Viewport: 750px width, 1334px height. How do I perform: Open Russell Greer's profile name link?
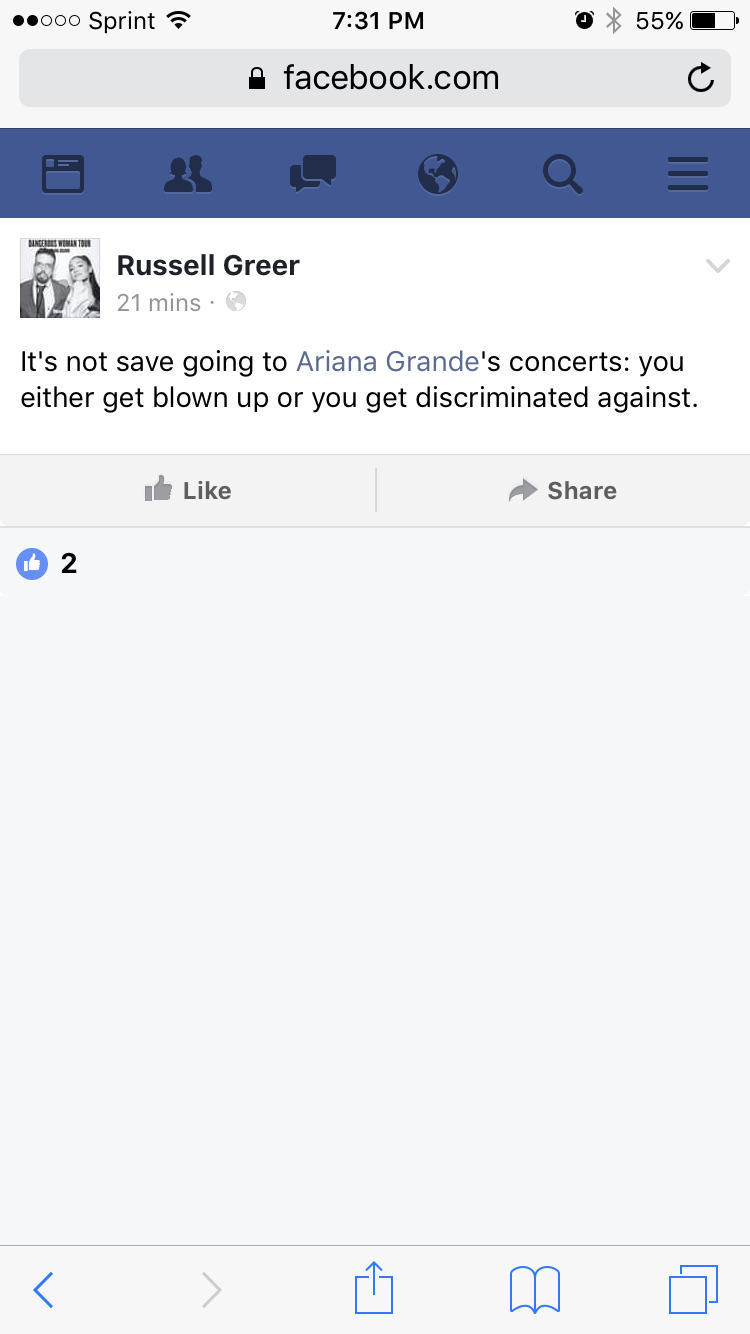(208, 266)
